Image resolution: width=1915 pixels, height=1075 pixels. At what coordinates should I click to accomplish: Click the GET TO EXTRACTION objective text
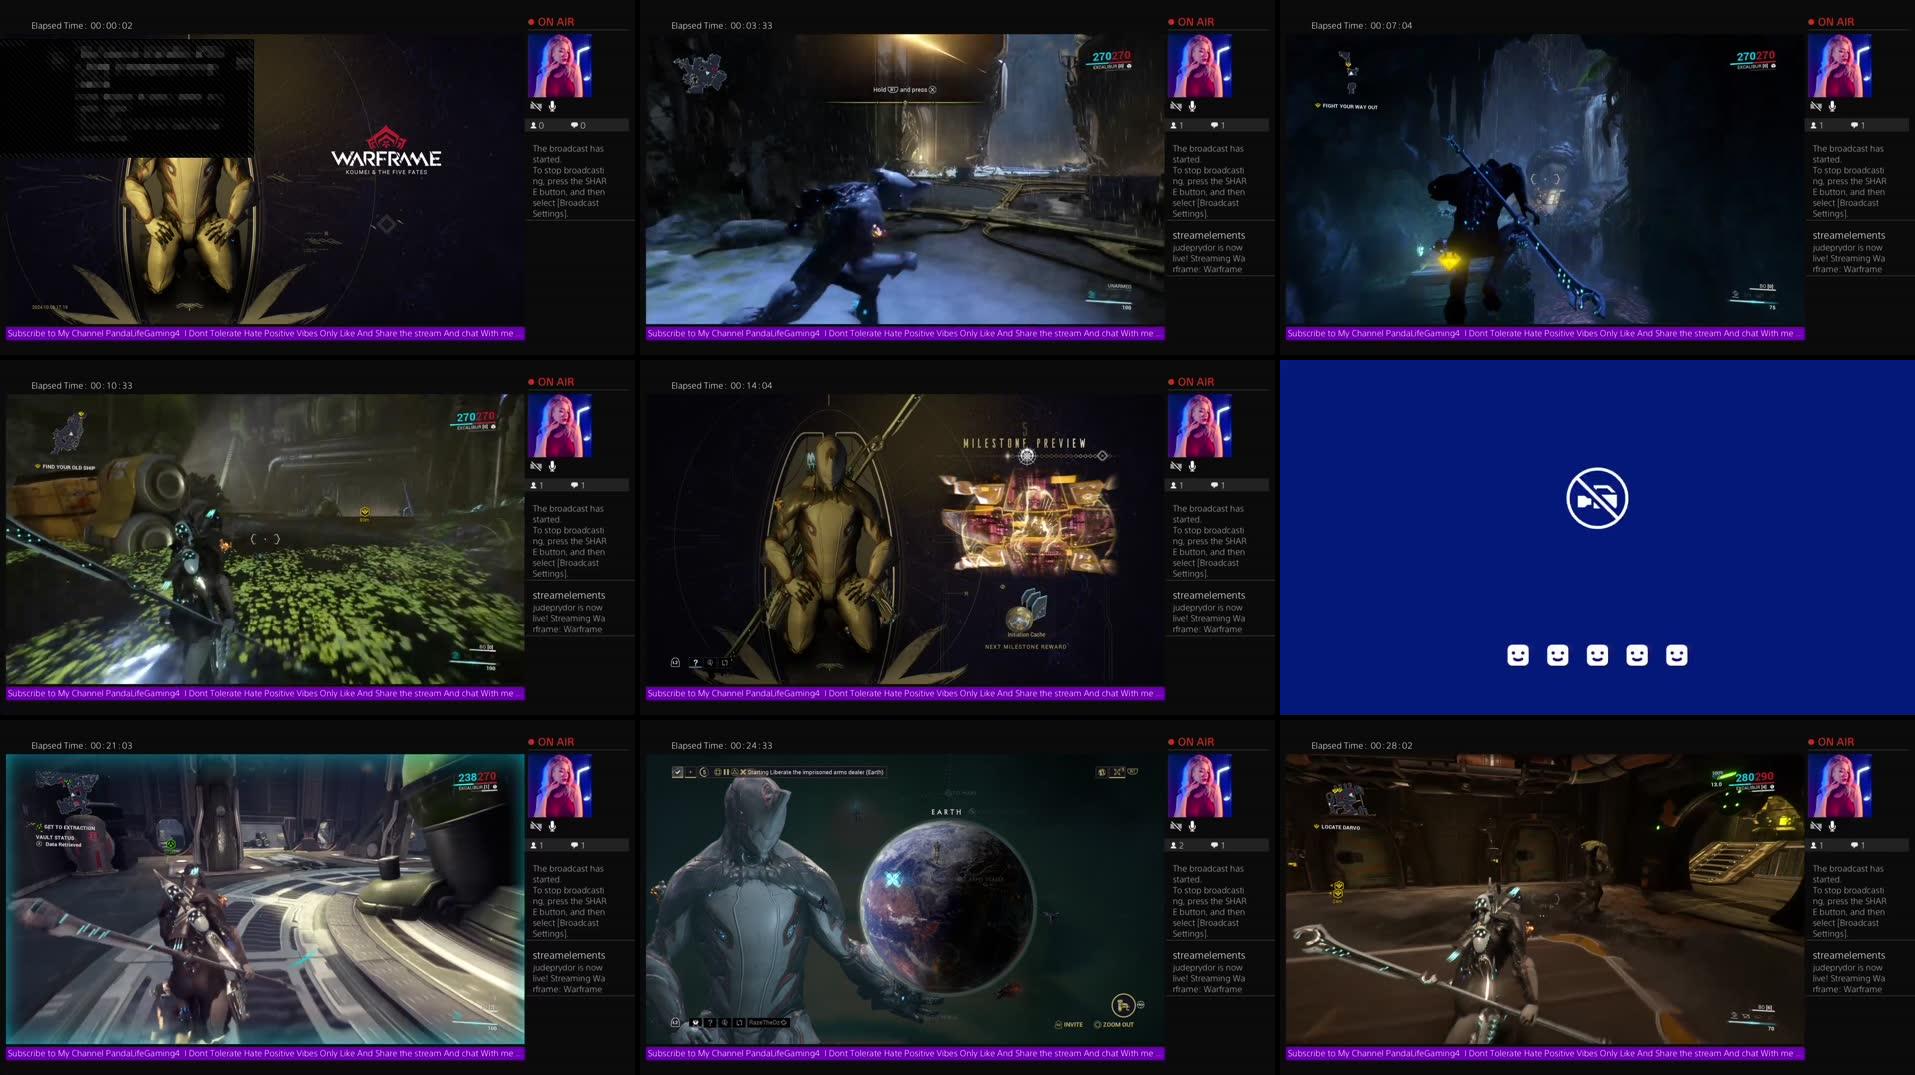coord(69,827)
